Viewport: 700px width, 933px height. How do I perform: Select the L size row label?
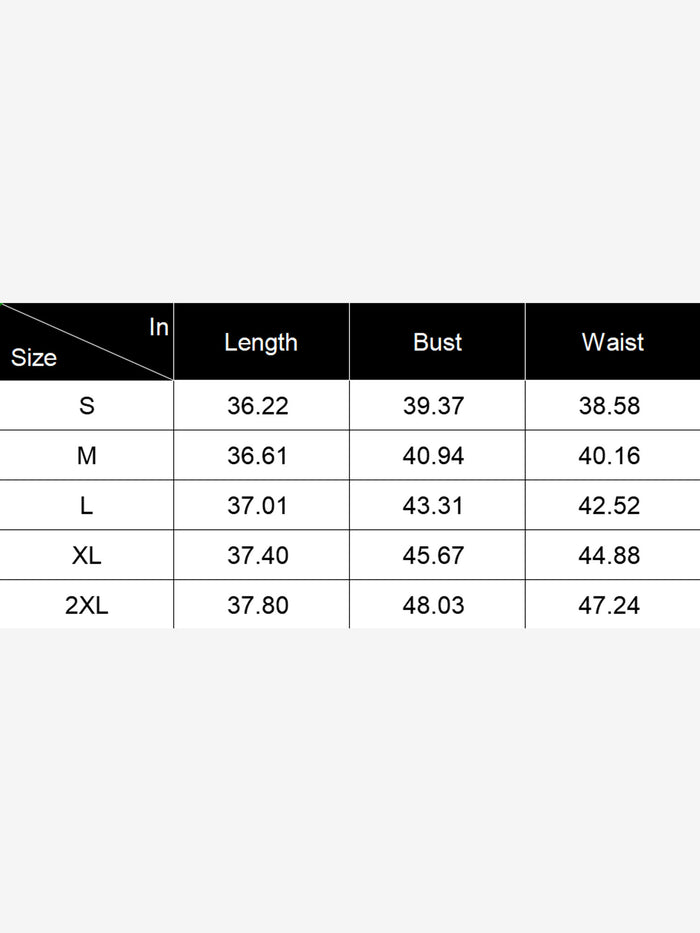coord(87,506)
